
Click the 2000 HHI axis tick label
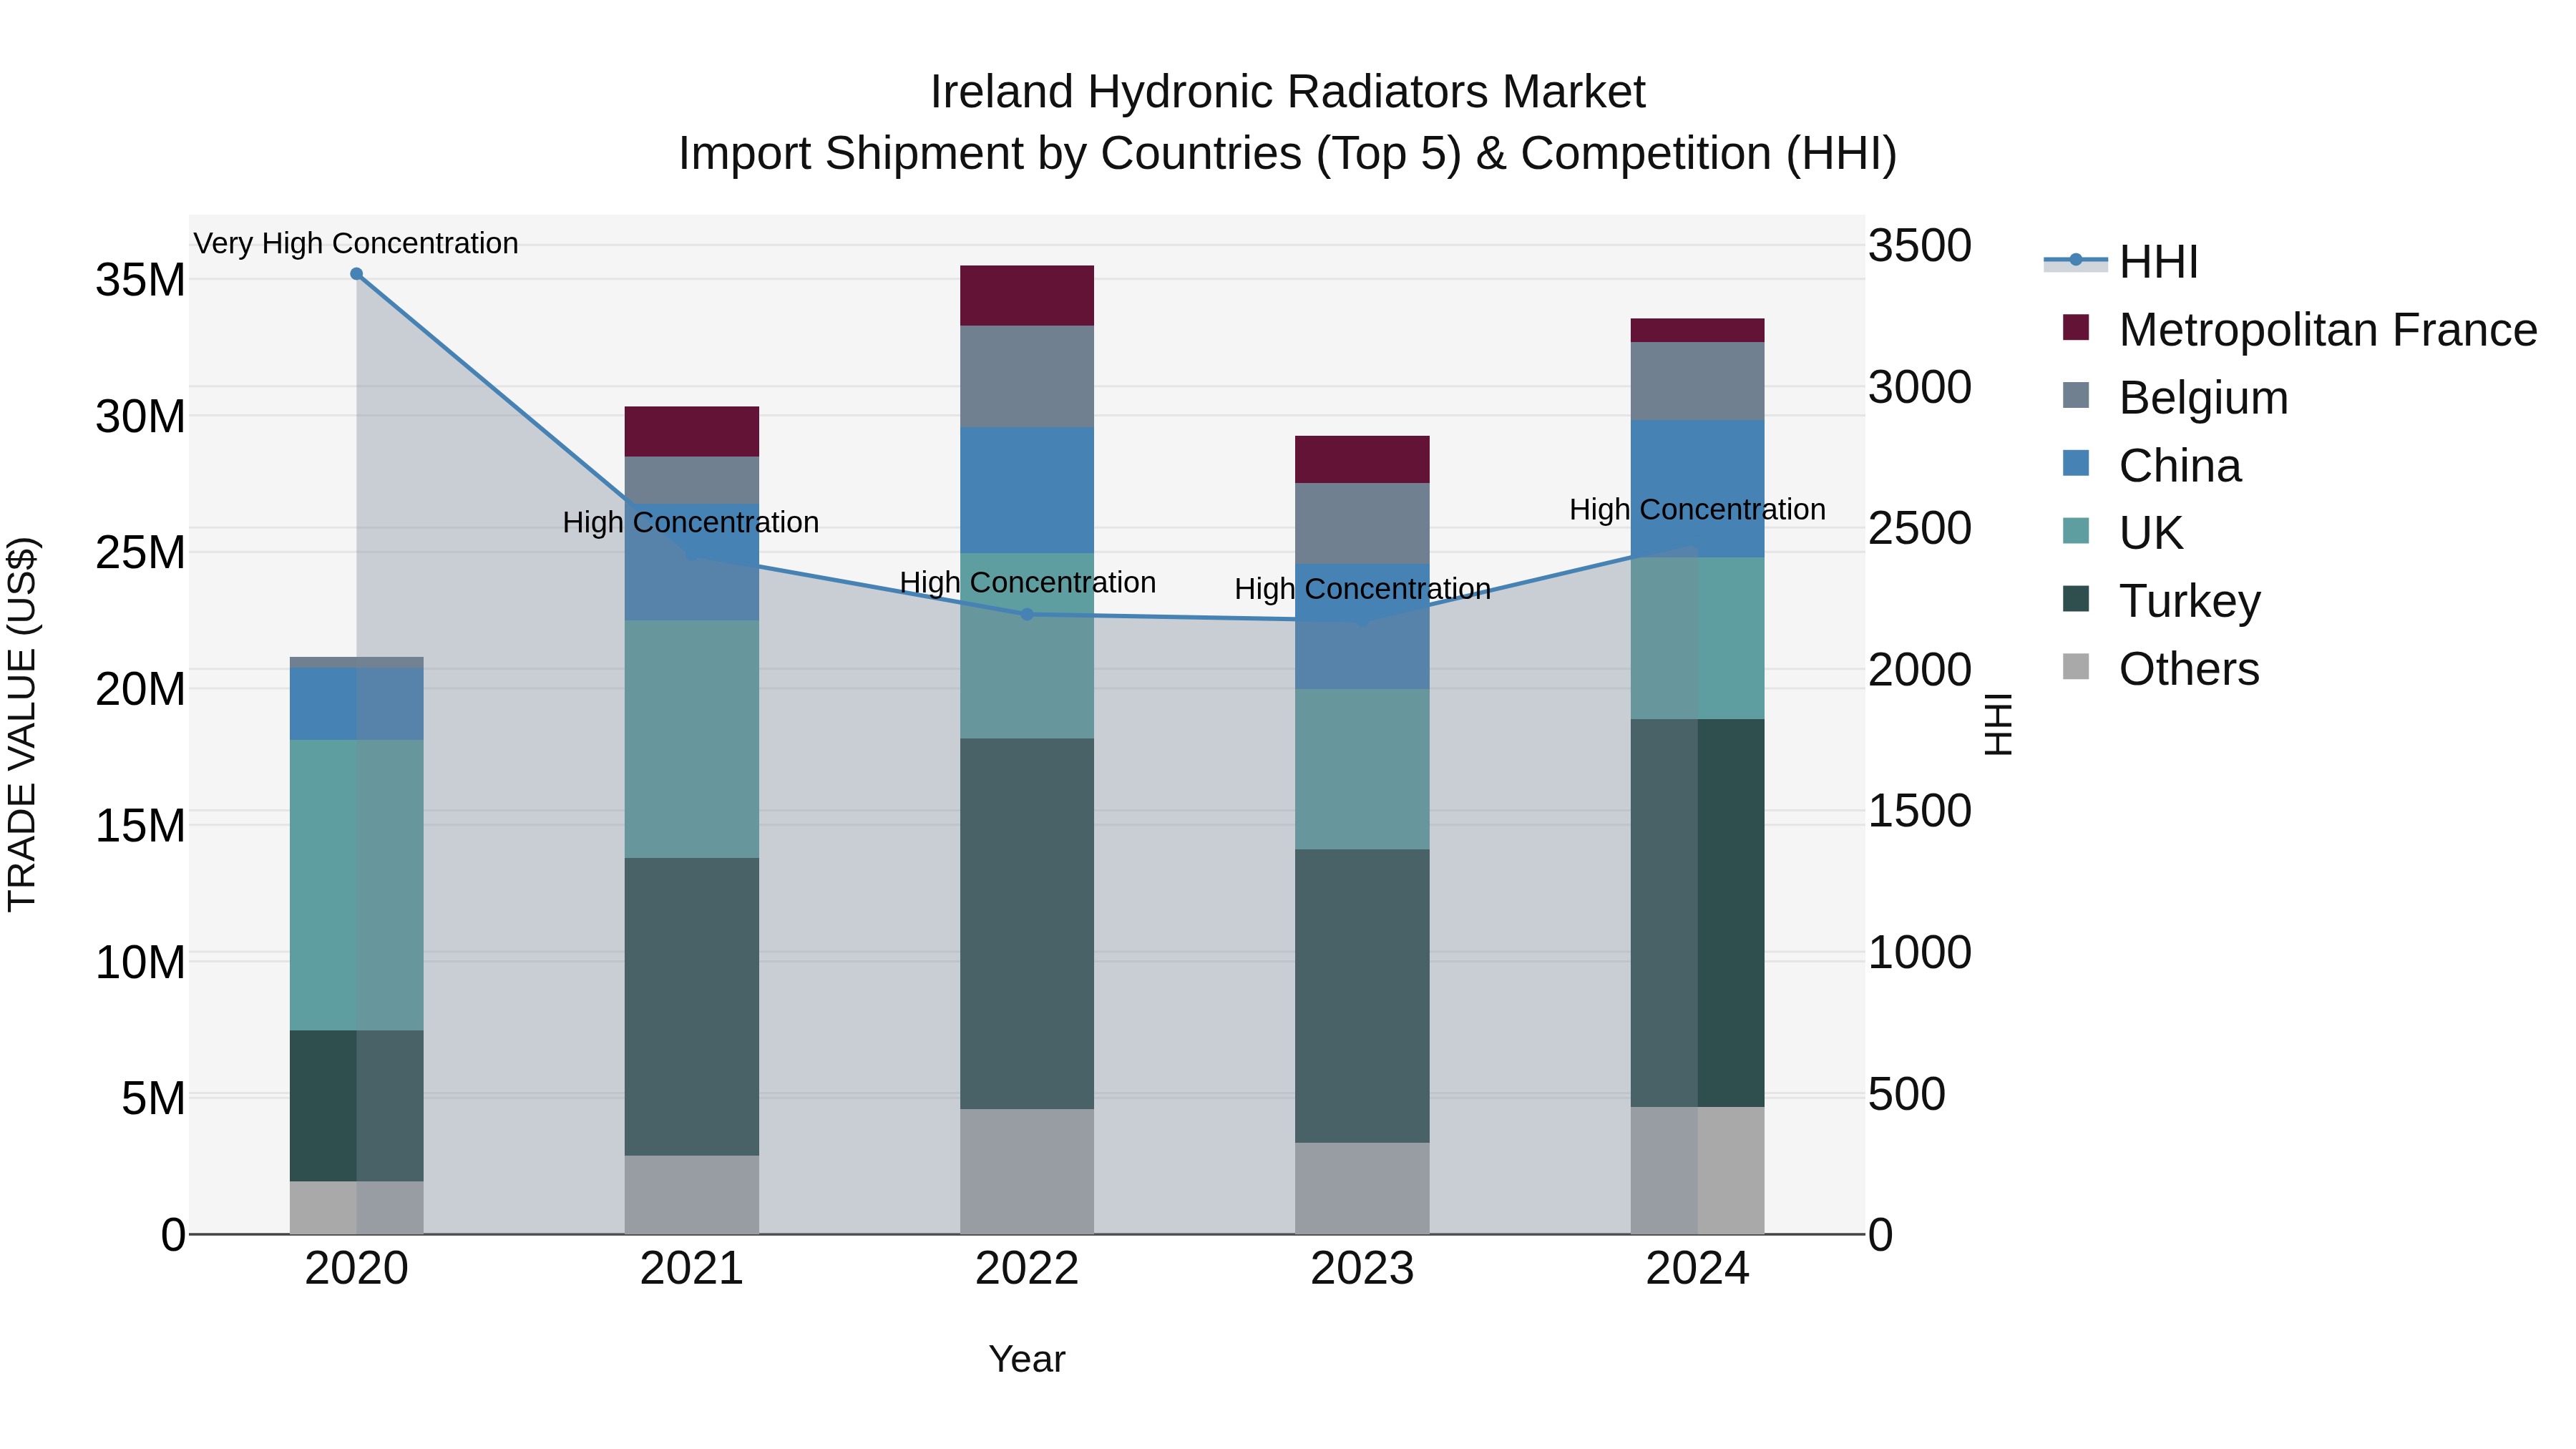point(1920,669)
